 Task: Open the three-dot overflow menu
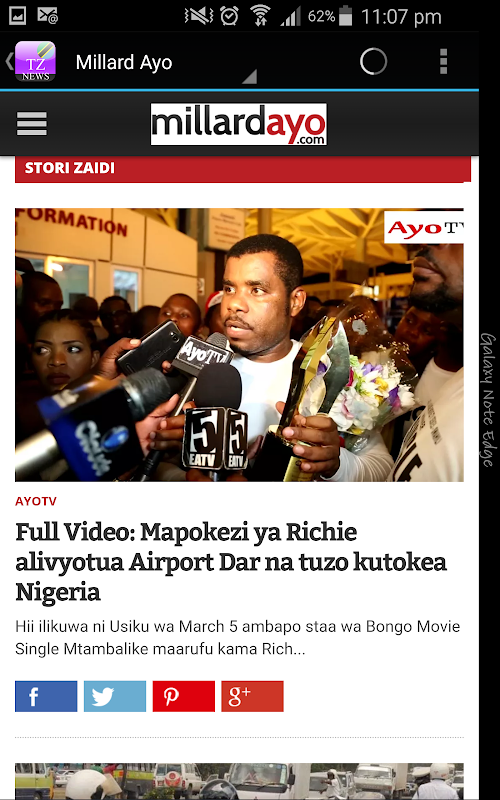click(443, 62)
